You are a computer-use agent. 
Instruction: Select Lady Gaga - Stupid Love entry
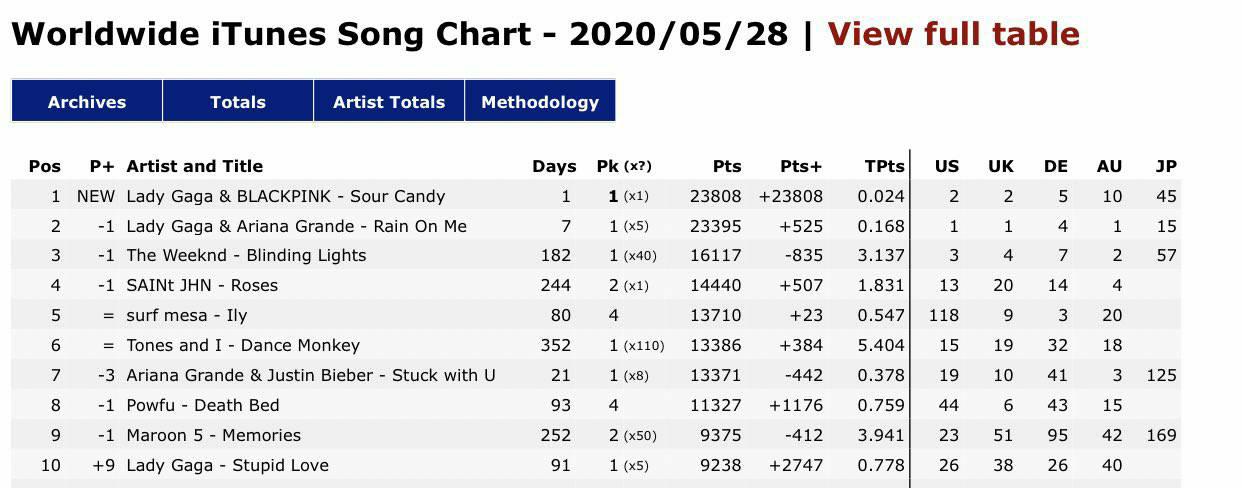tap(227, 465)
